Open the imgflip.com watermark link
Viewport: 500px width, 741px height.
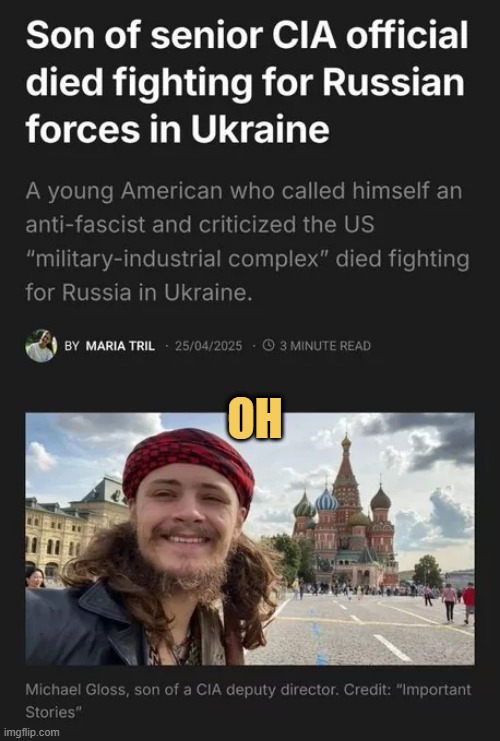[32, 732]
